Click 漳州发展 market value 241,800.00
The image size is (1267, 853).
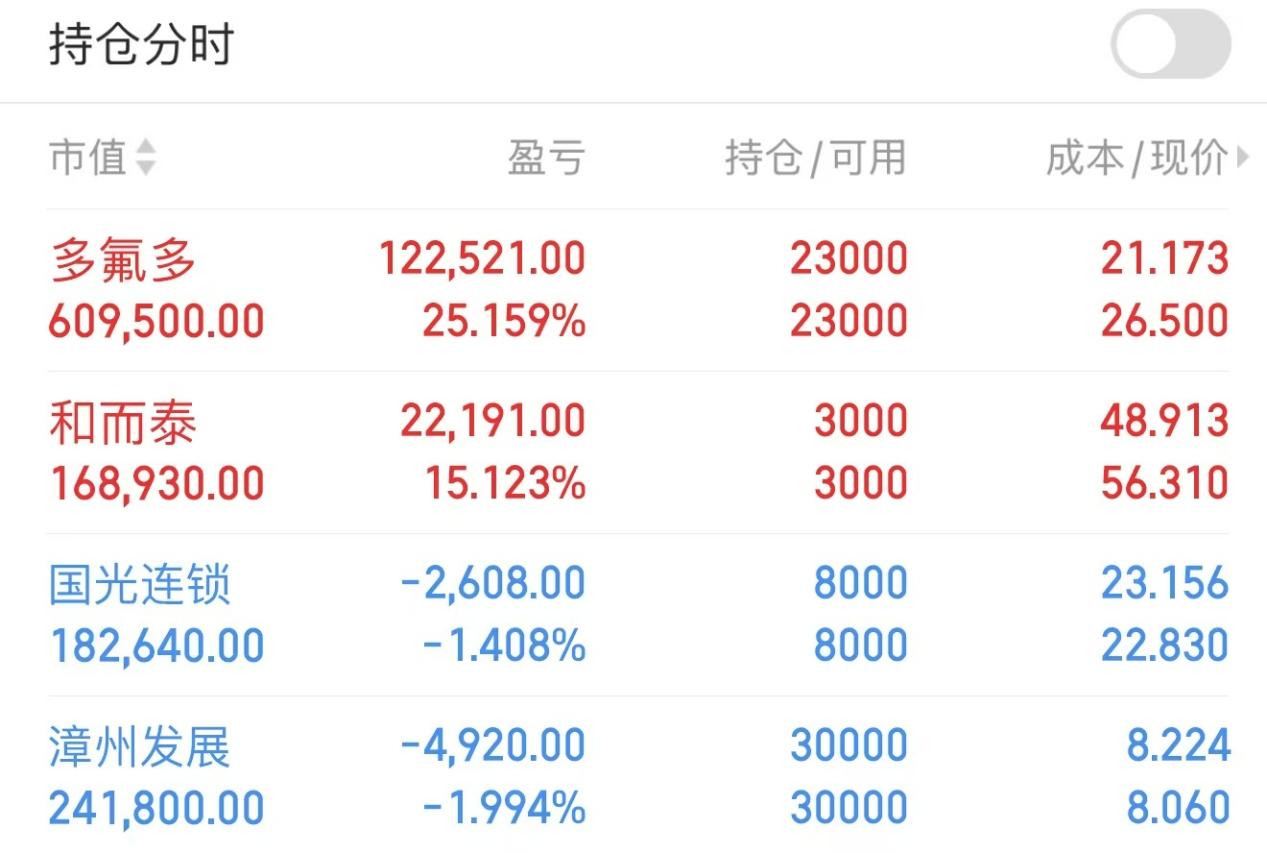pyautogui.click(x=157, y=808)
